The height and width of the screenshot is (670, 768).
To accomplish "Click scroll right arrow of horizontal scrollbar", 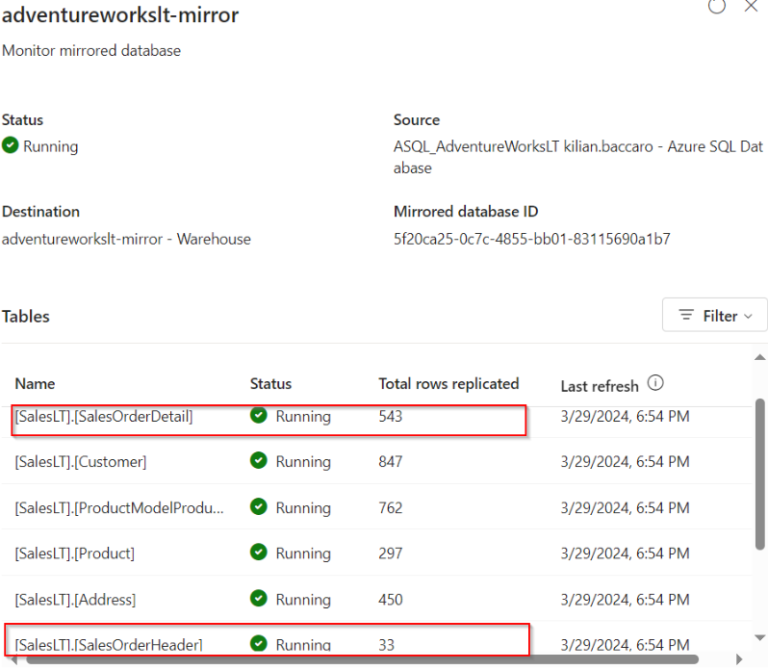I will (x=739, y=659).
